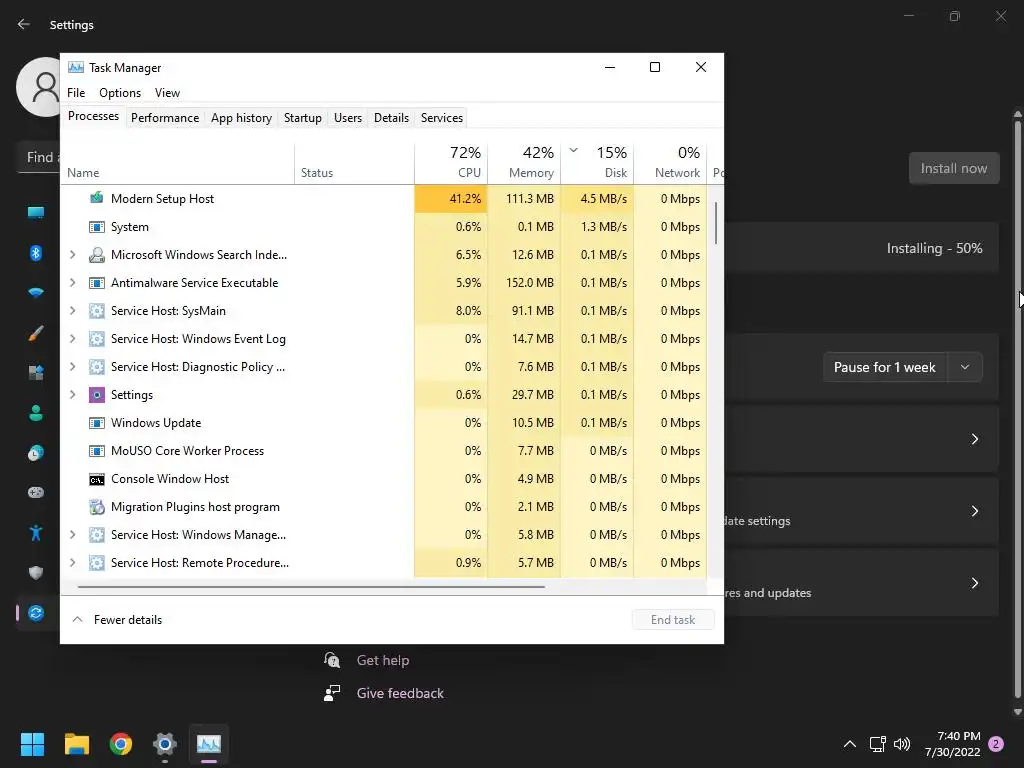Open Google Chrome from the taskbar
Screen dimensions: 1024x768
(121, 744)
